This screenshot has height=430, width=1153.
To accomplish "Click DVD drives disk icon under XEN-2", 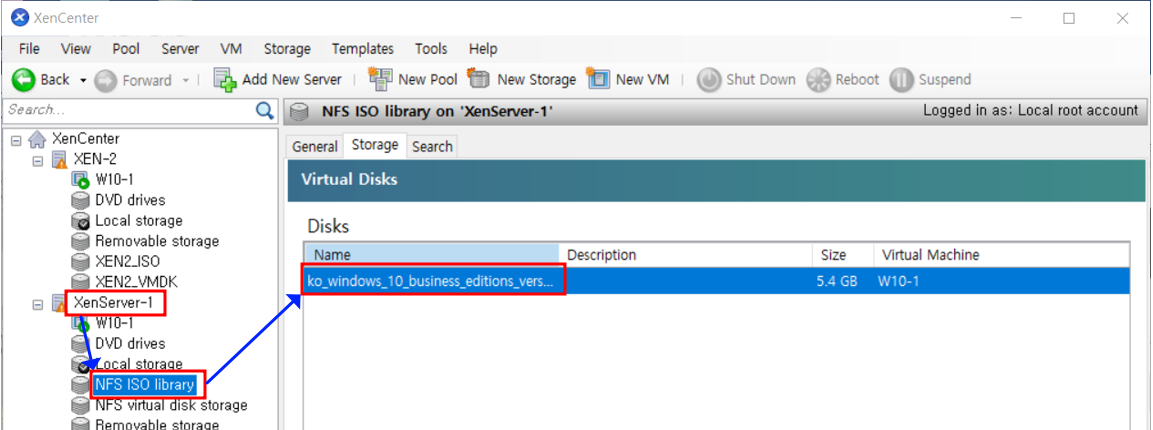I will [80, 200].
